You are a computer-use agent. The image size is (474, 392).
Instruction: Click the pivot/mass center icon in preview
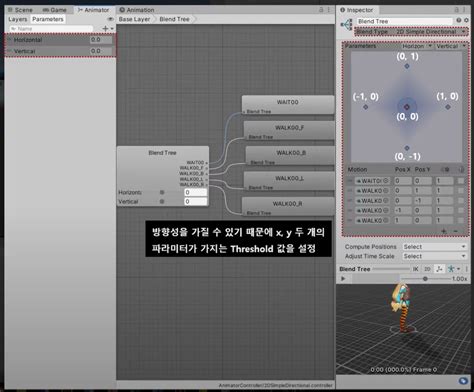[x=439, y=269]
